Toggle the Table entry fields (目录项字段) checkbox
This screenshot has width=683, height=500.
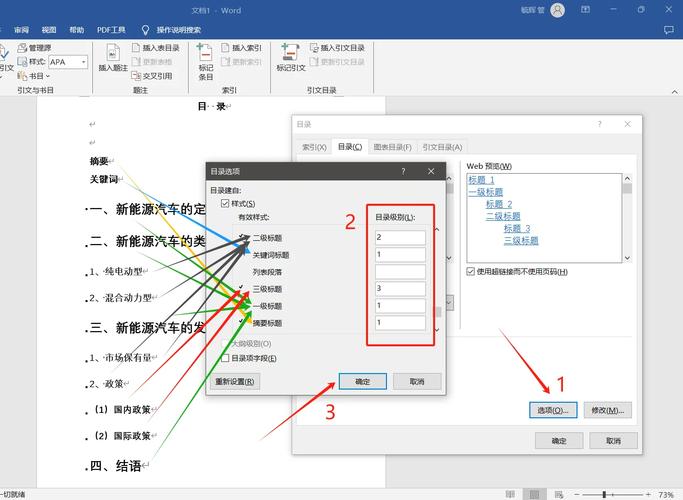[225, 358]
